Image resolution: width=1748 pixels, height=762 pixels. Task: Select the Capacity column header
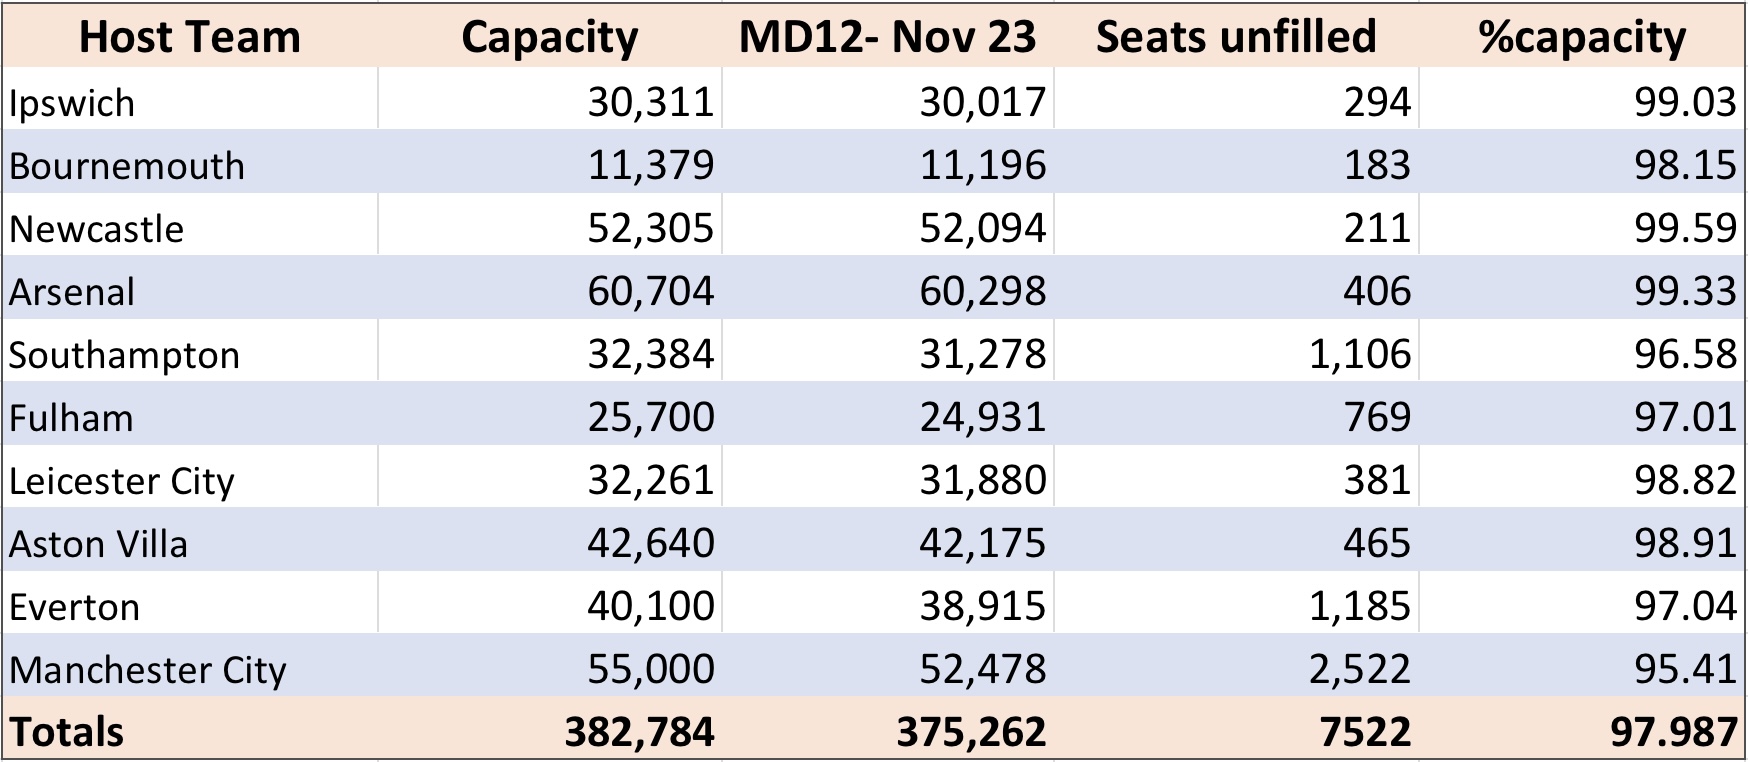[550, 36]
